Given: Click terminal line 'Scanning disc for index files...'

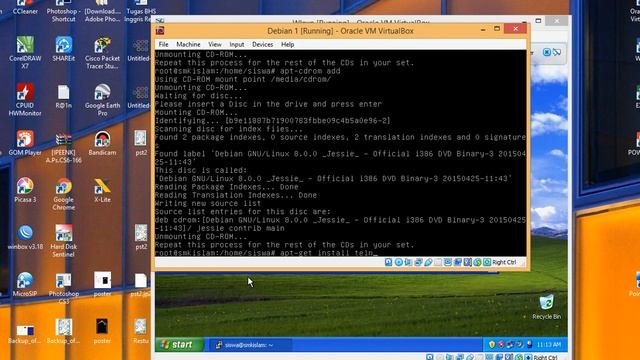Looking at the screenshot, I should click(229, 129).
